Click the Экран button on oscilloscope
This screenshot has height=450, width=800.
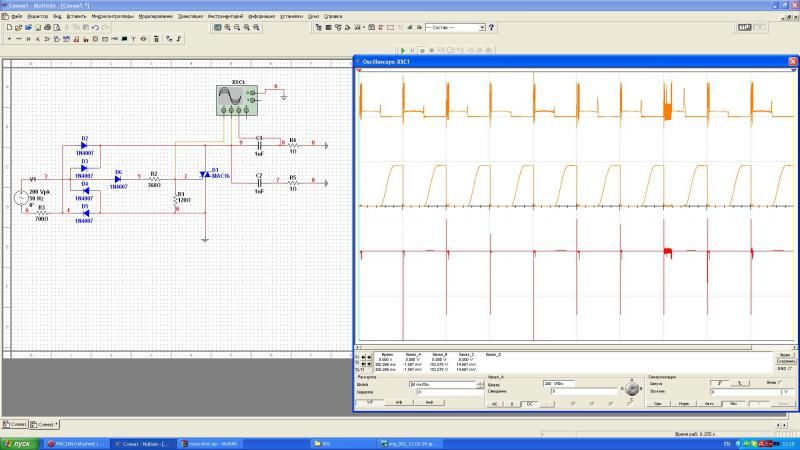click(785, 355)
